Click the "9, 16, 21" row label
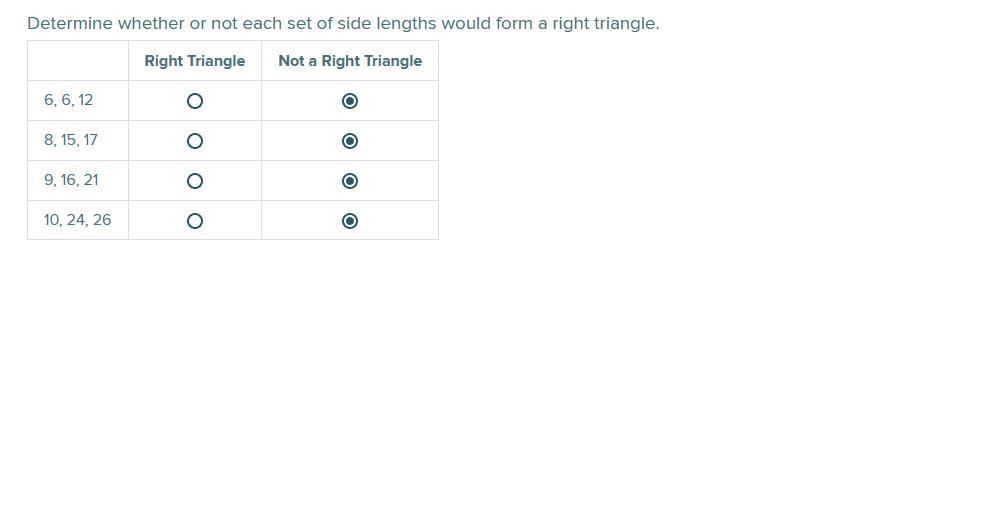987x509 pixels. point(71,180)
